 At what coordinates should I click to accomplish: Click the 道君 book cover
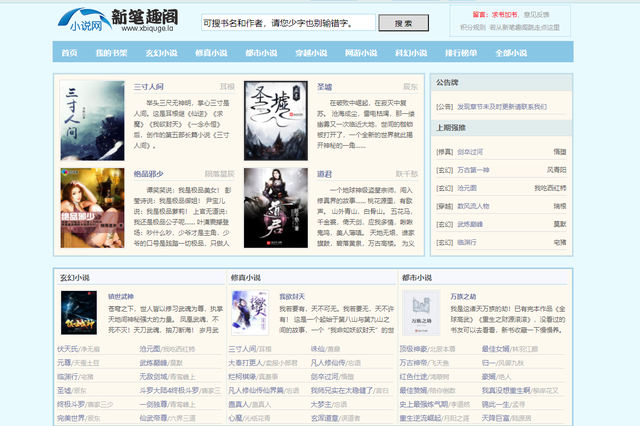pyautogui.click(x=276, y=208)
